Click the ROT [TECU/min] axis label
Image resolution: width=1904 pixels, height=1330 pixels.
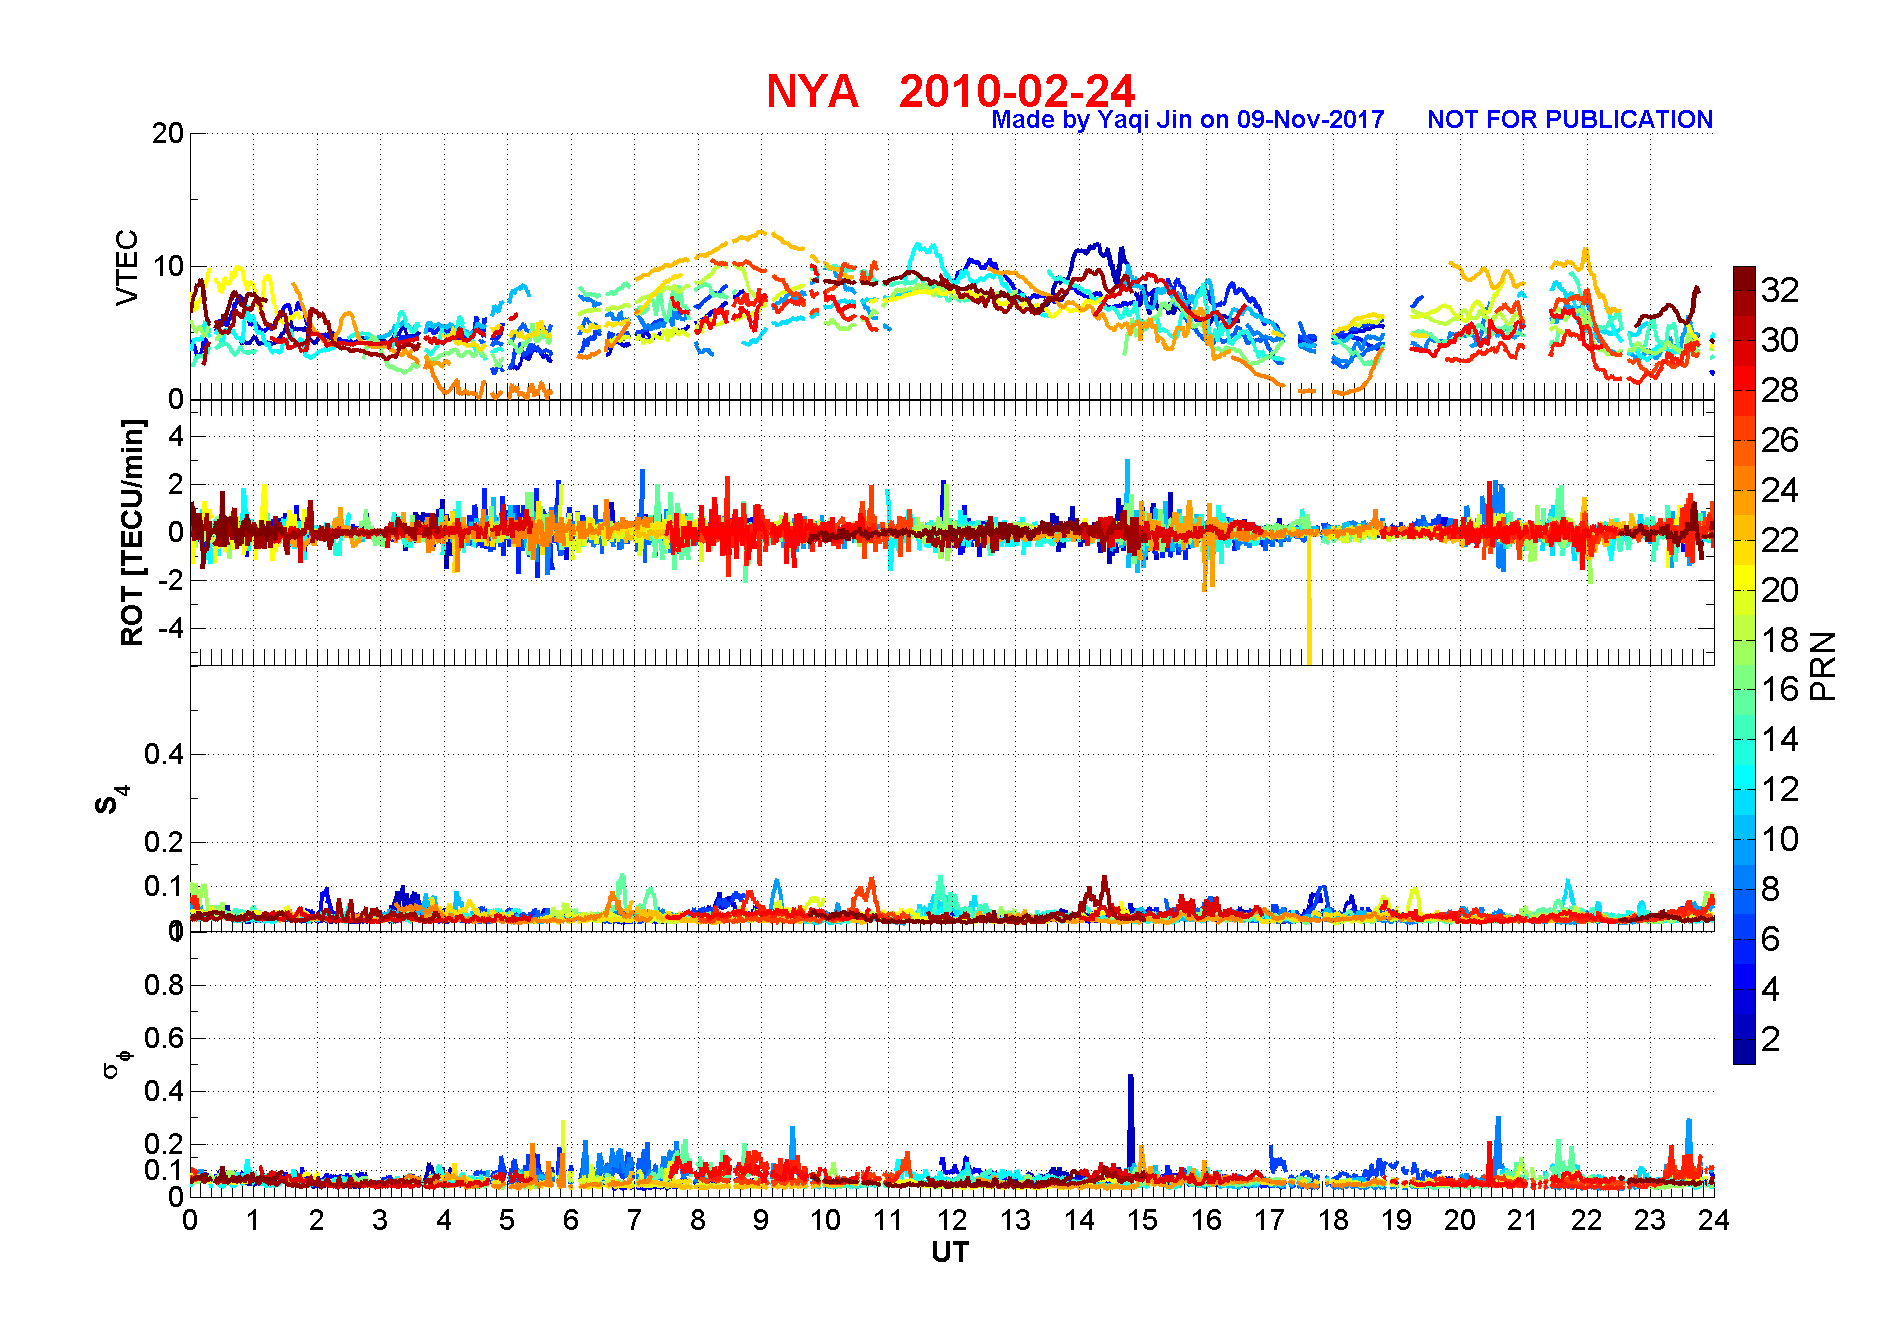point(131,532)
